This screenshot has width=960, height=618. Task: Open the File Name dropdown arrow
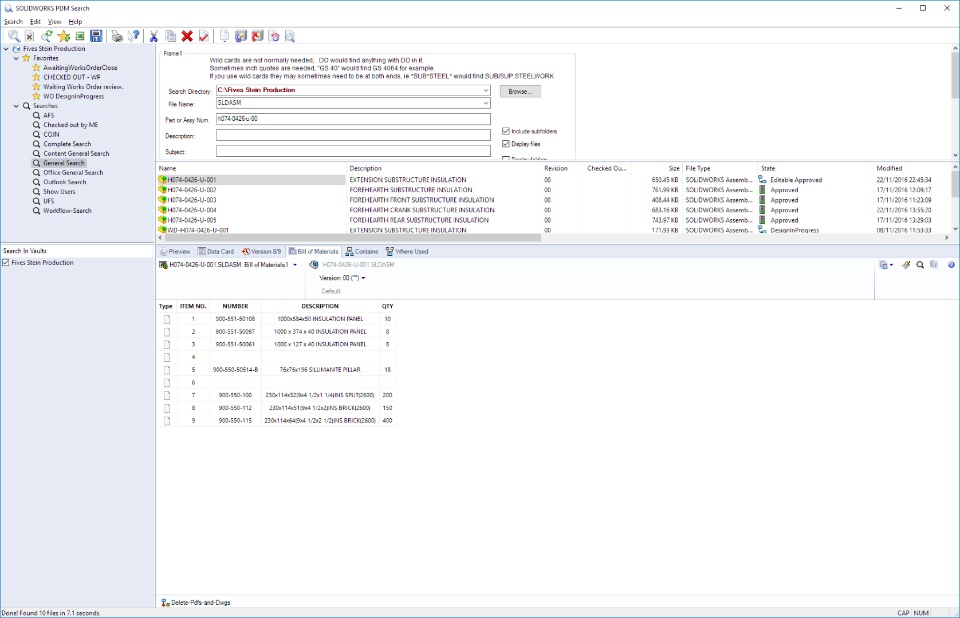pos(486,104)
